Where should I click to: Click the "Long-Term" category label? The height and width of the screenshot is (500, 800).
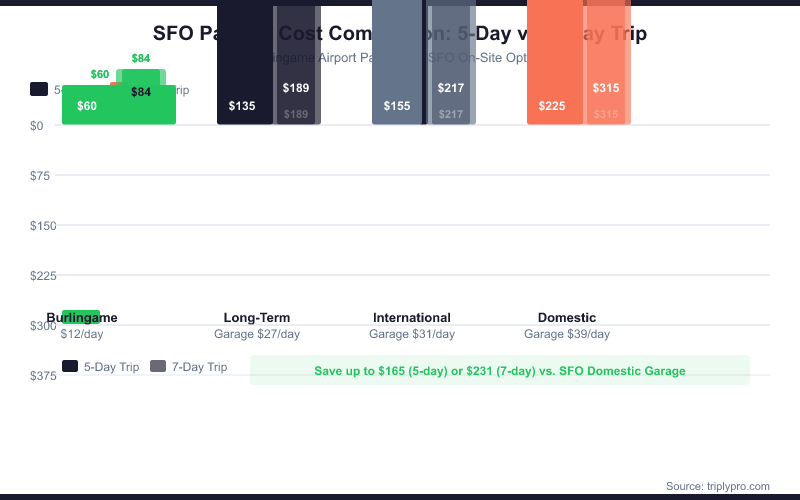coord(257,318)
